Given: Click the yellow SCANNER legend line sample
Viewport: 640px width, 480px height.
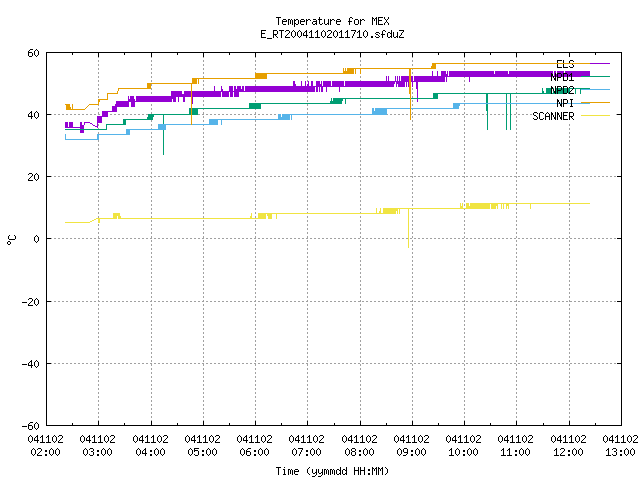Looking at the screenshot, I should (x=596, y=116).
